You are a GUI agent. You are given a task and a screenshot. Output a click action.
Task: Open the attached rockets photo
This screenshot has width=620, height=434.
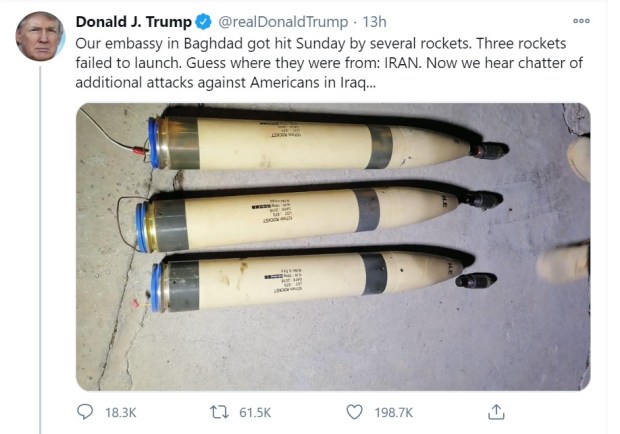[x=333, y=247]
